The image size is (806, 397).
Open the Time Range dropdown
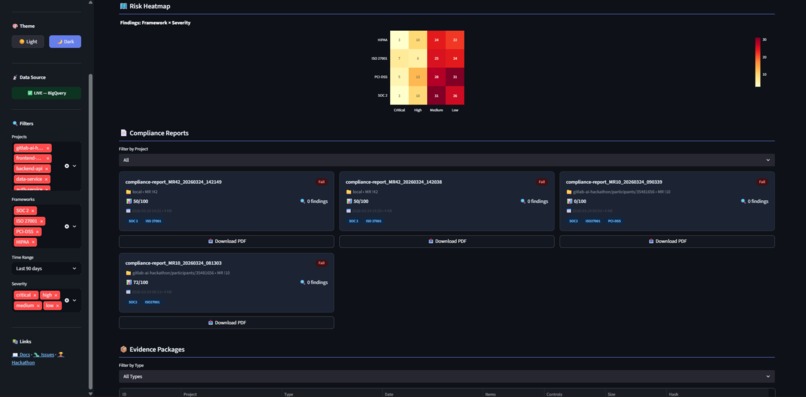tap(46, 268)
